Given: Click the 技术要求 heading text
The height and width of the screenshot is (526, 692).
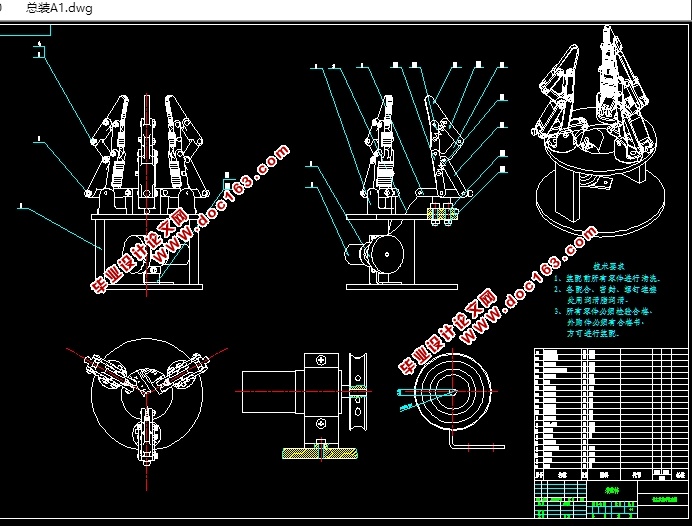Looking at the screenshot, I should tap(609, 267).
